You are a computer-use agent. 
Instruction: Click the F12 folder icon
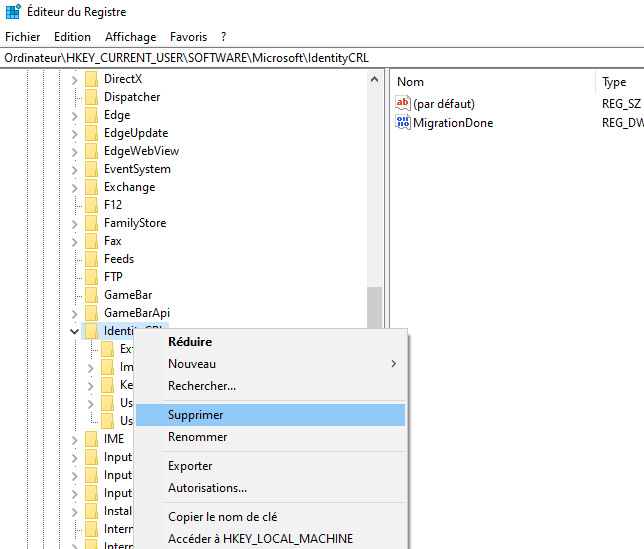click(x=91, y=205)
